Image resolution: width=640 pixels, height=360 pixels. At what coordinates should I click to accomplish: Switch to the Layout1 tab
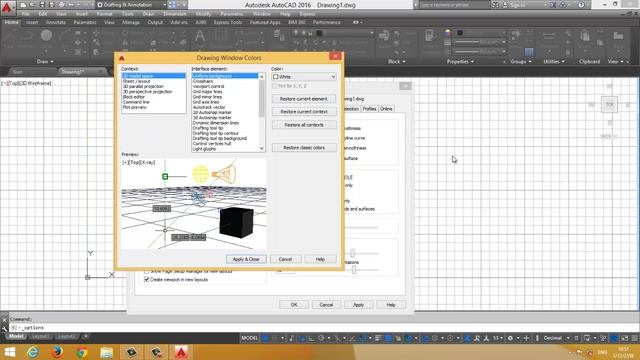click(40, 336)
